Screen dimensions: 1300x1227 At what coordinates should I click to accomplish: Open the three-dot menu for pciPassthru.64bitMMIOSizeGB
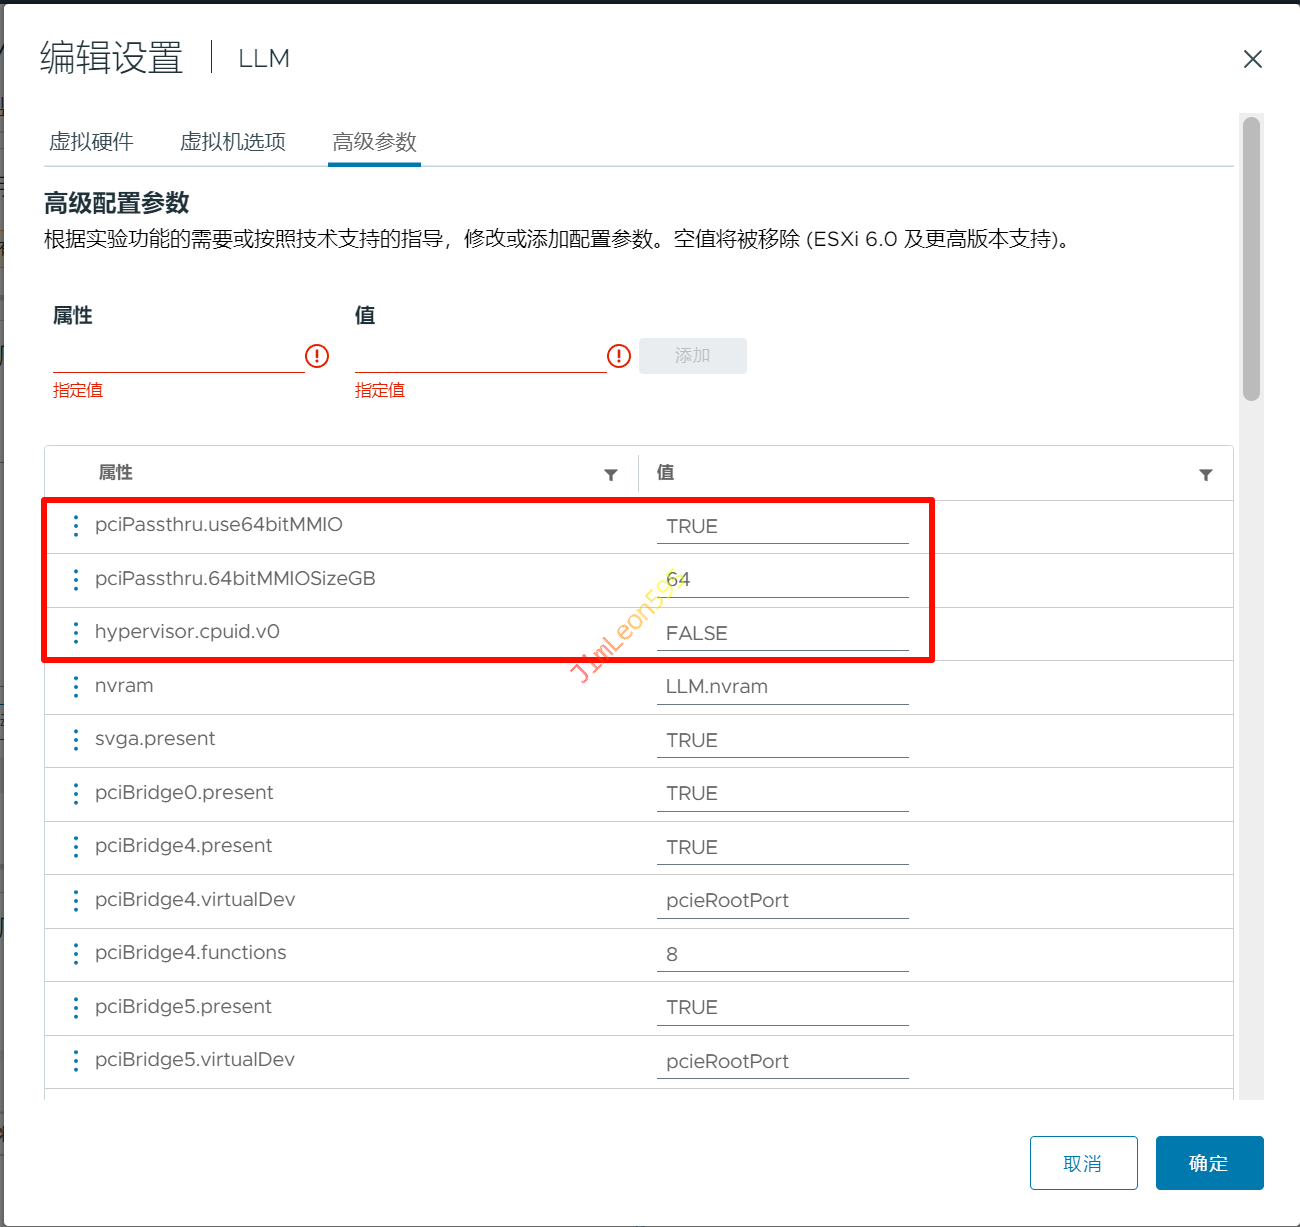[76, 580]
